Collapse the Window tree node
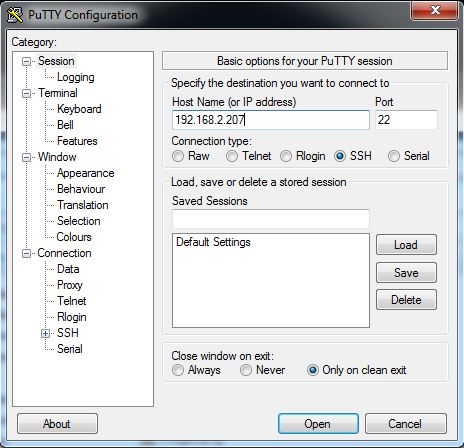The image size is (464, 448). 26,157
